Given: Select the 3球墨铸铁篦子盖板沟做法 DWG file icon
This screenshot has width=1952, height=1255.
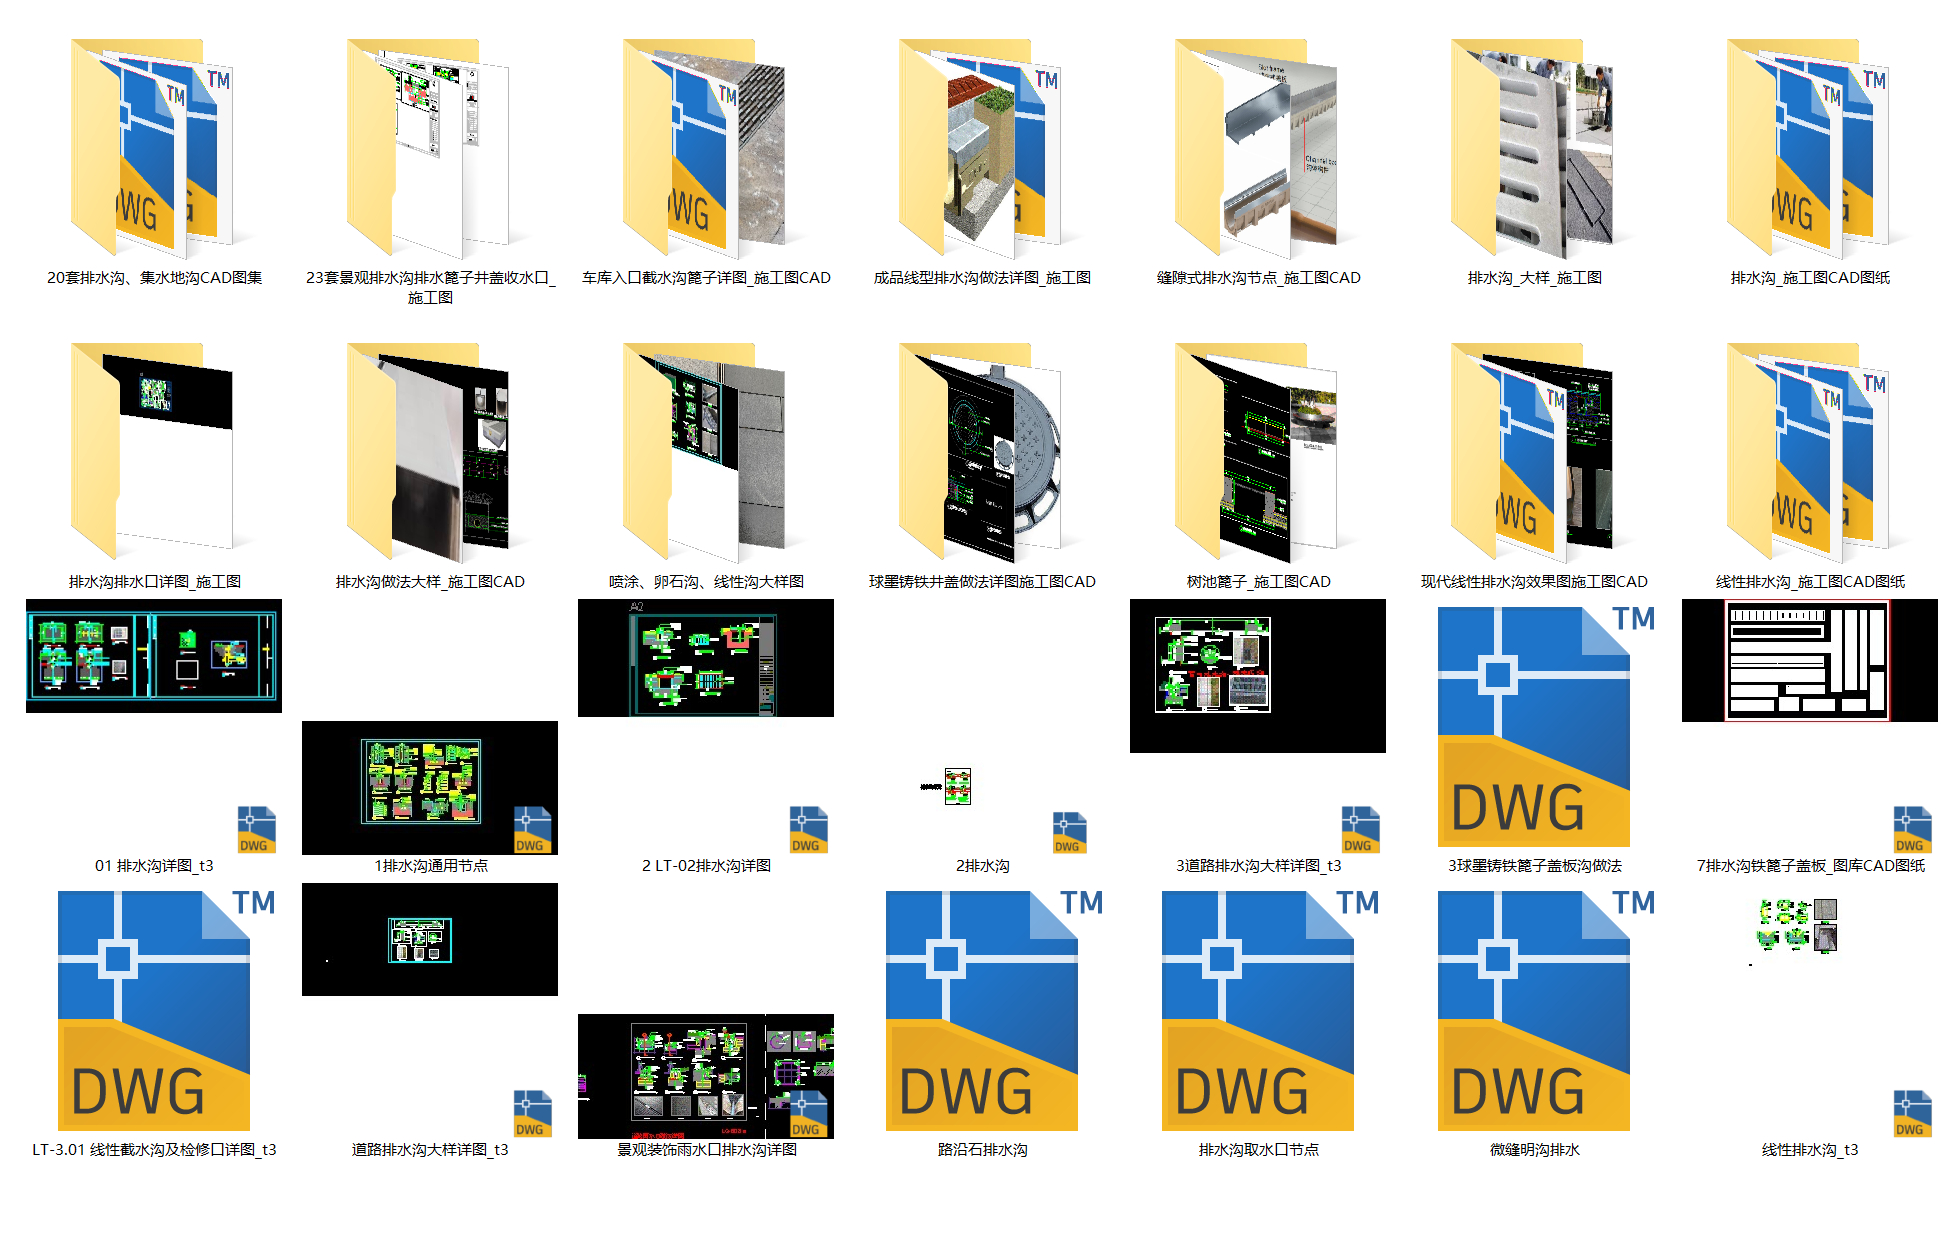Looking at the screenshot, I should click(x=1545, y=727).
